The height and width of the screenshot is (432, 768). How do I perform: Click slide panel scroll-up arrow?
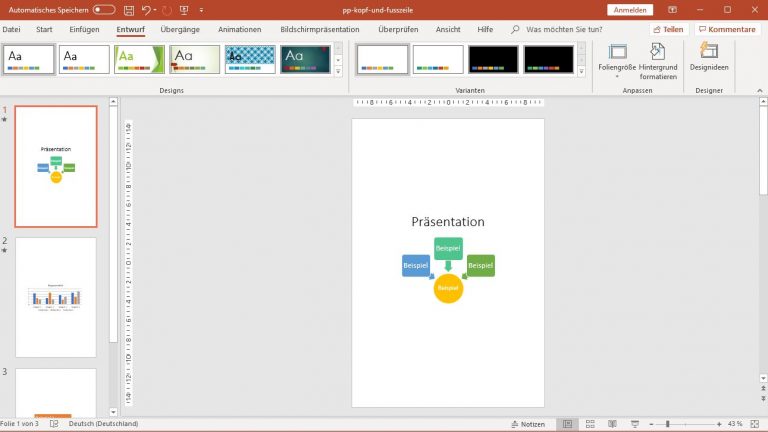pos(113,101)
